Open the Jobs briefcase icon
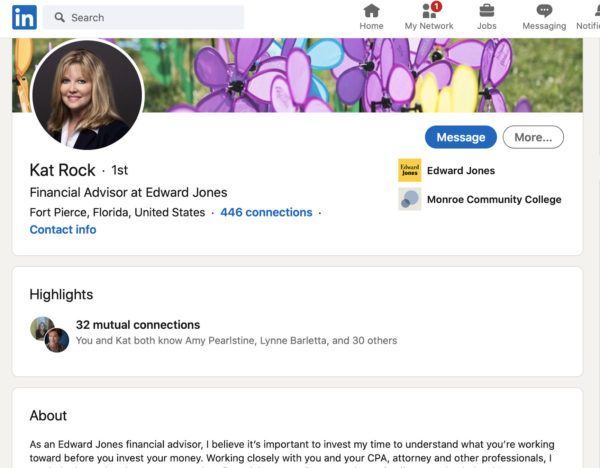The width and height of the screenshot is (600, 468). point(486,11)
